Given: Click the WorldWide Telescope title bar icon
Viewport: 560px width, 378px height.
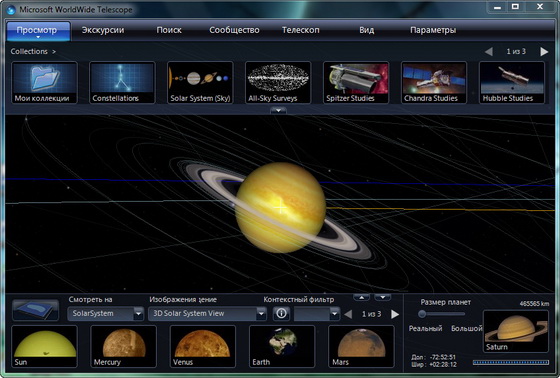Looking at the screenshot, I should coord(11,10).
